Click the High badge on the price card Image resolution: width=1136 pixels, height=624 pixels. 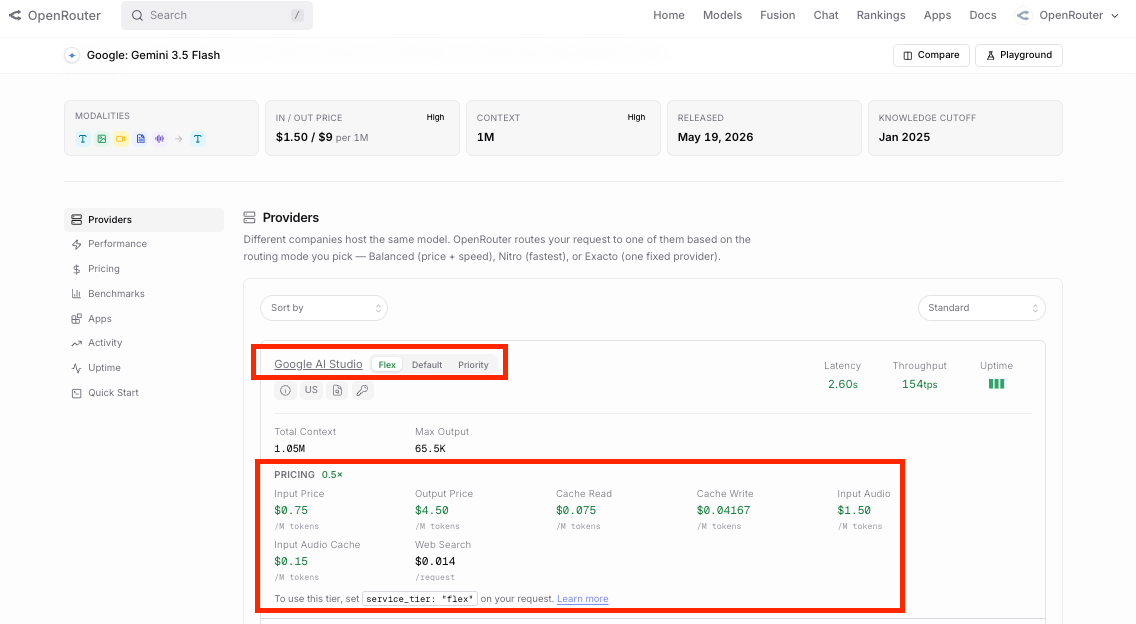pyautogui.click(x=435, y=117)
